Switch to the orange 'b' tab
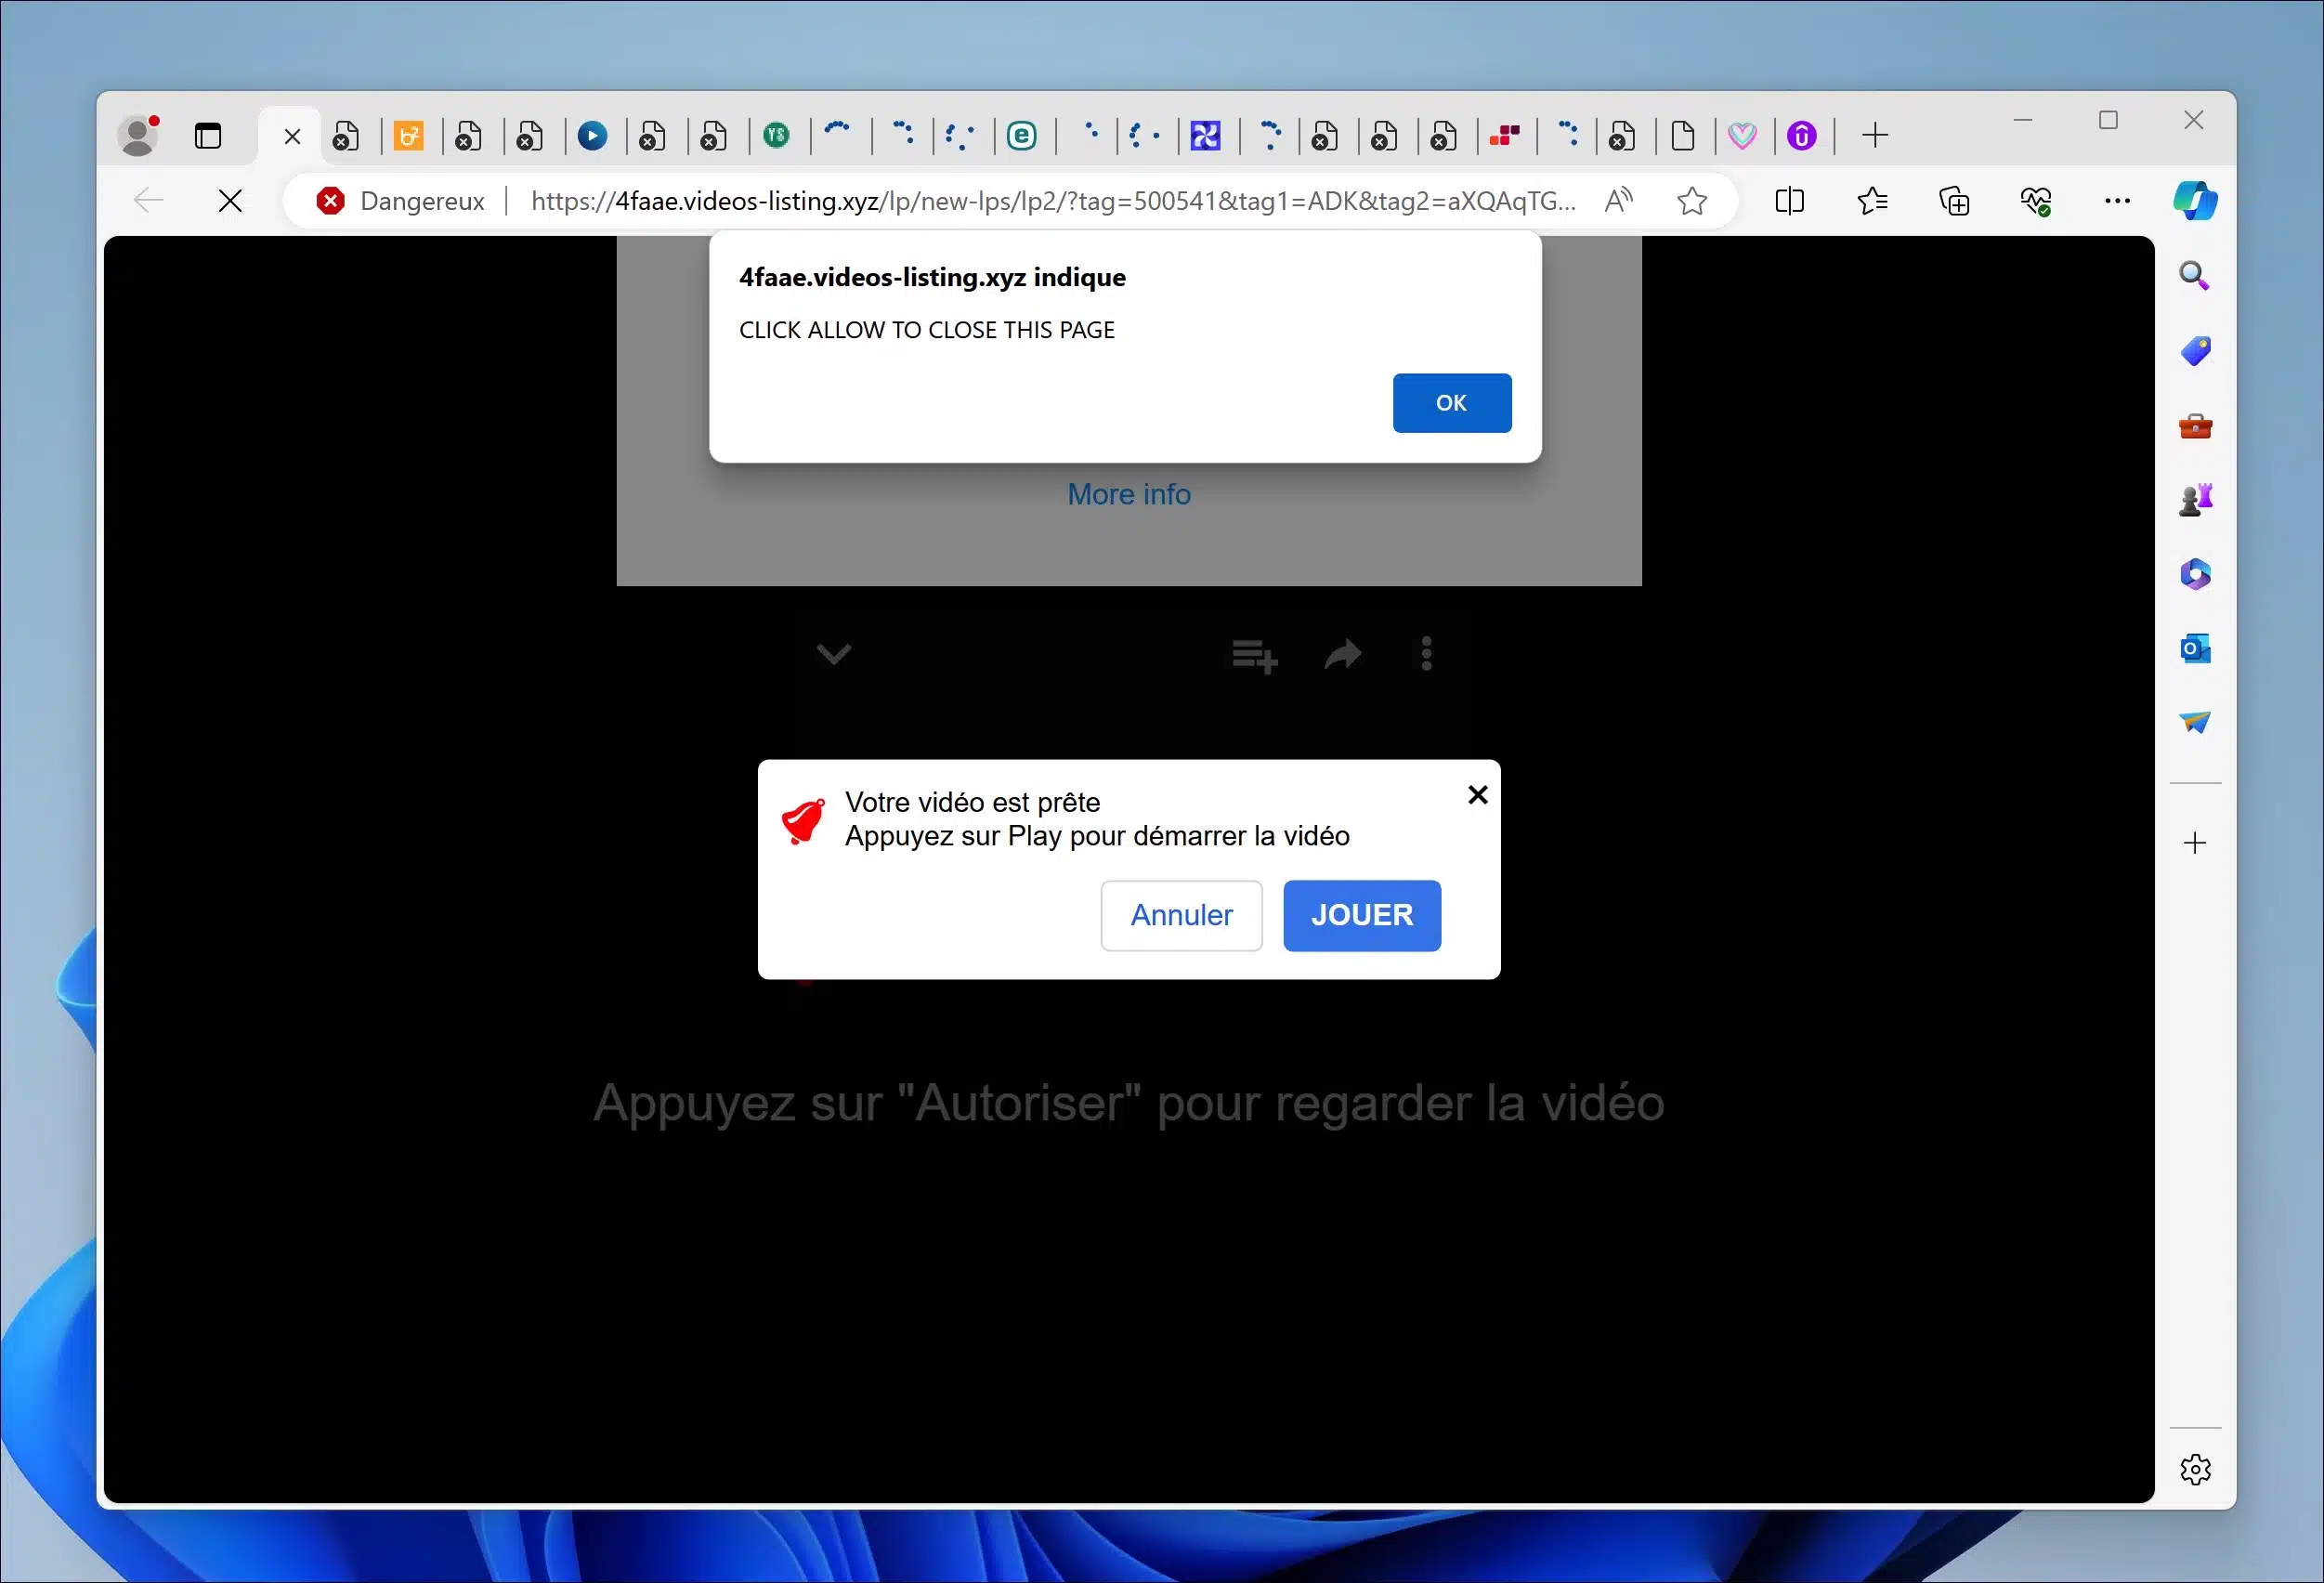Screen dimensions: 2324x1583 pyautogui.click(x=408, y=135)
